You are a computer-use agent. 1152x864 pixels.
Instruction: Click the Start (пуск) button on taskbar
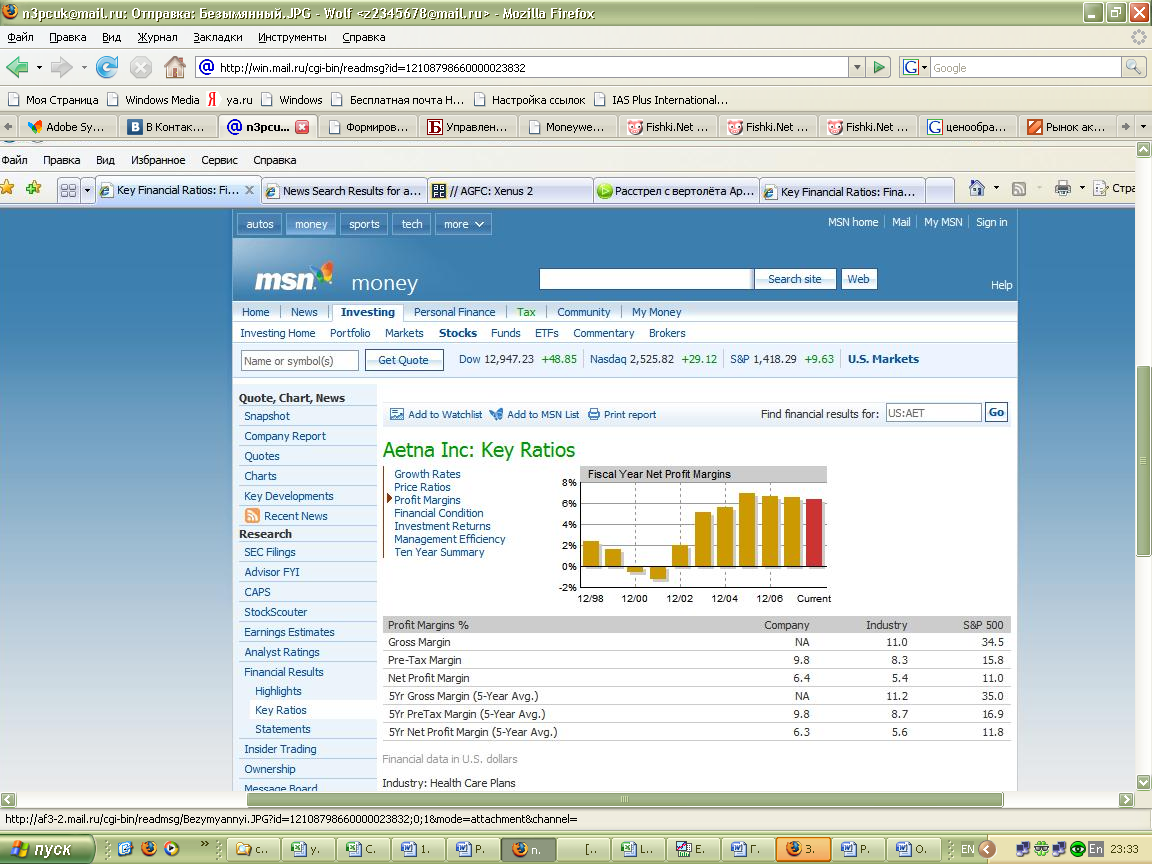(x=47, y=849)
